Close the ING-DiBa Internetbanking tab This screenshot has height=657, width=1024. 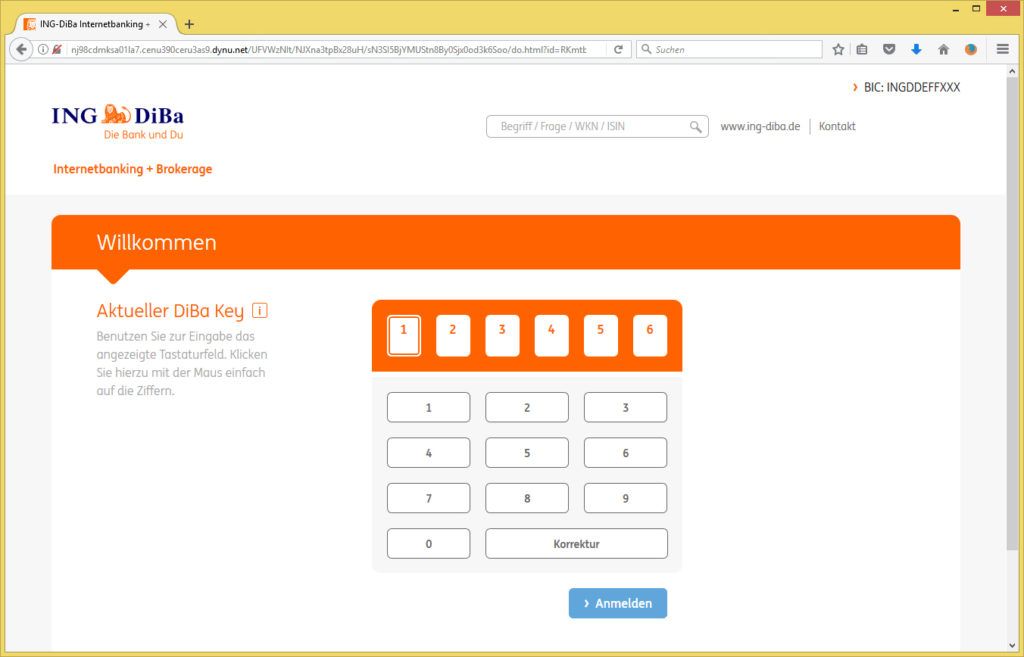[x=163, y=24]
